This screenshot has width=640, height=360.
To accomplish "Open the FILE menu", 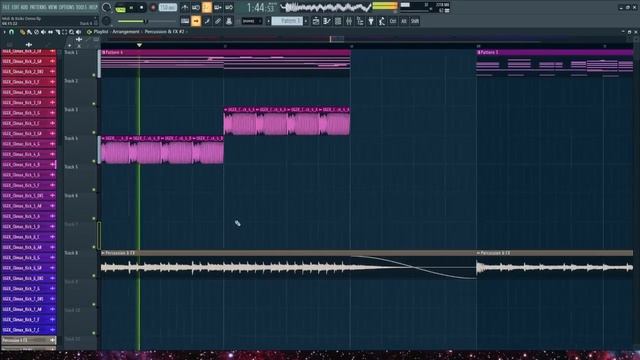I will 6,7.
